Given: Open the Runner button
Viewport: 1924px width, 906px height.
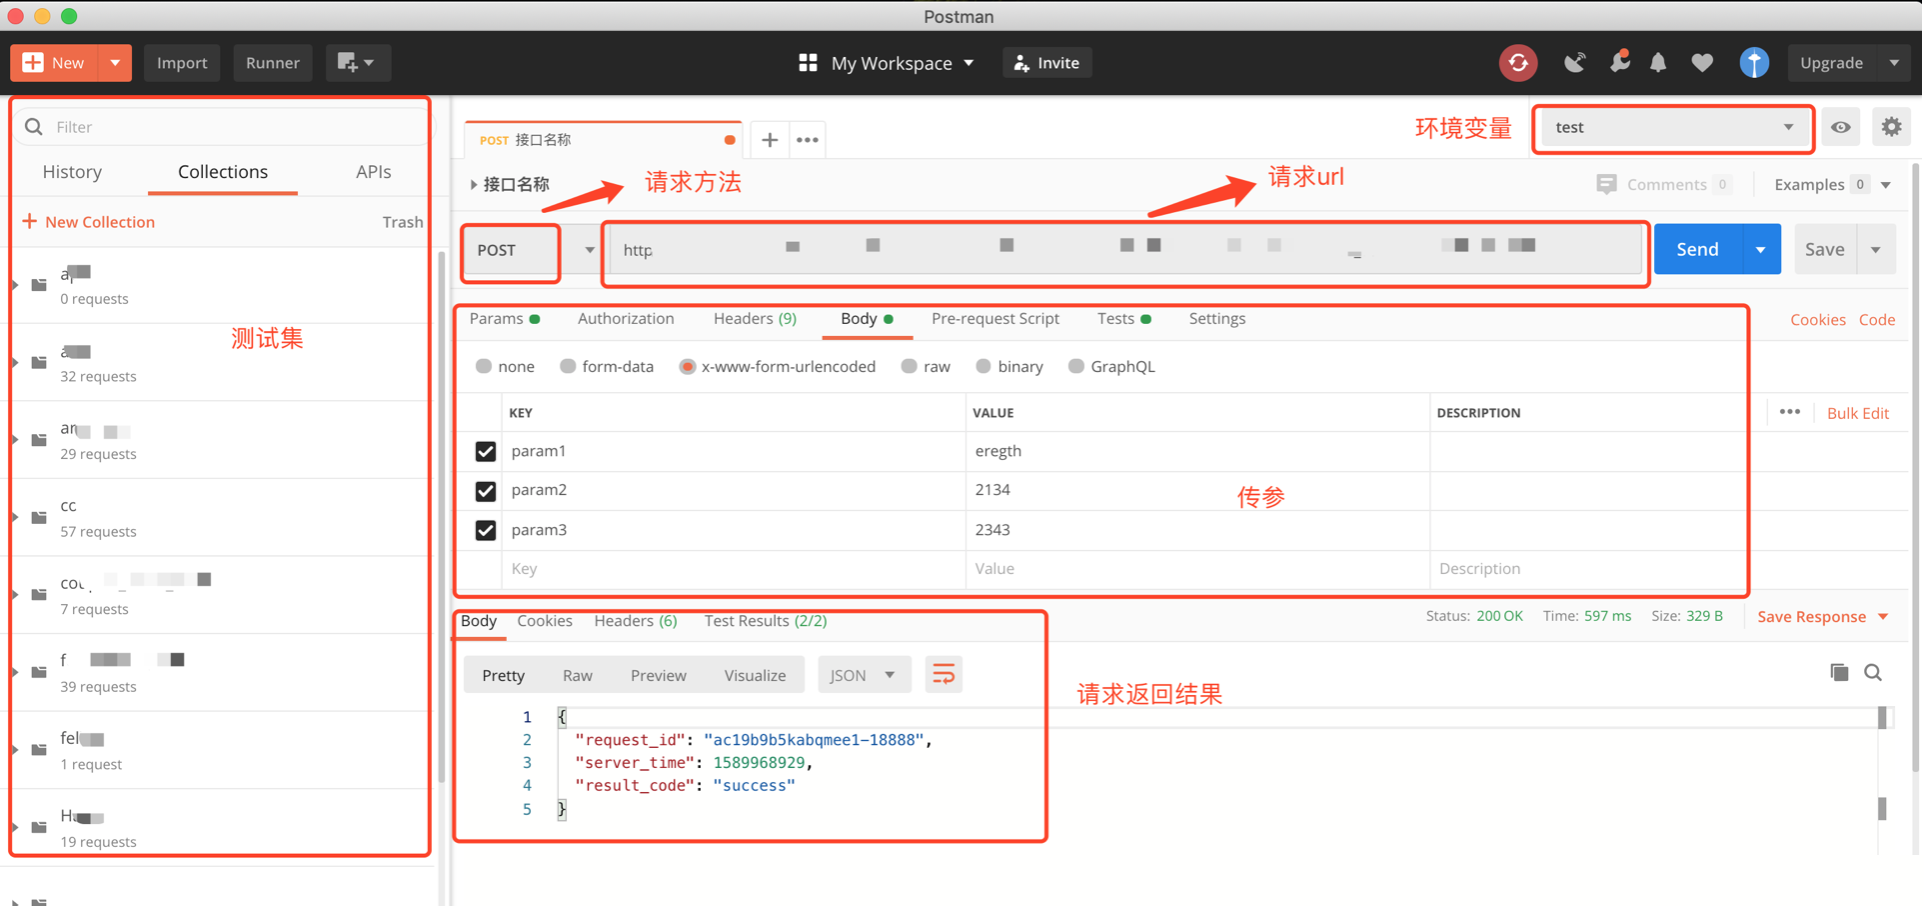Looking at the screenshot, I should coord(272,63).
